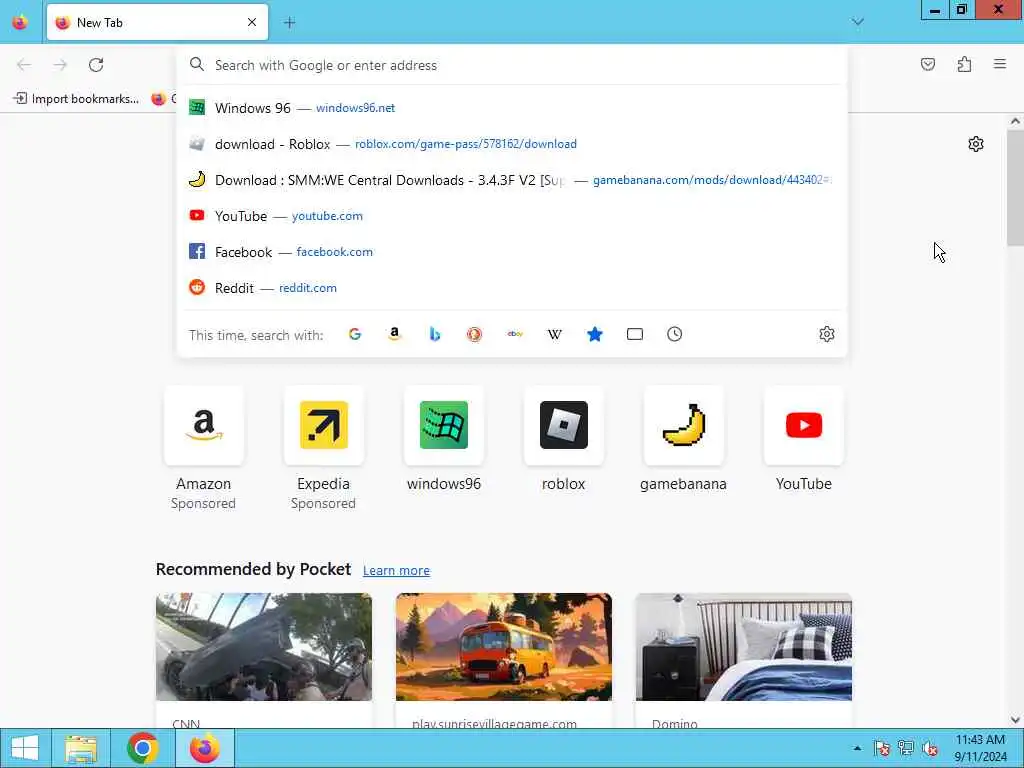The width and height of the screenshot is (1024, 768).
Task: Open the Extensions puzzle icon
Action: click(x=964, y=64)
